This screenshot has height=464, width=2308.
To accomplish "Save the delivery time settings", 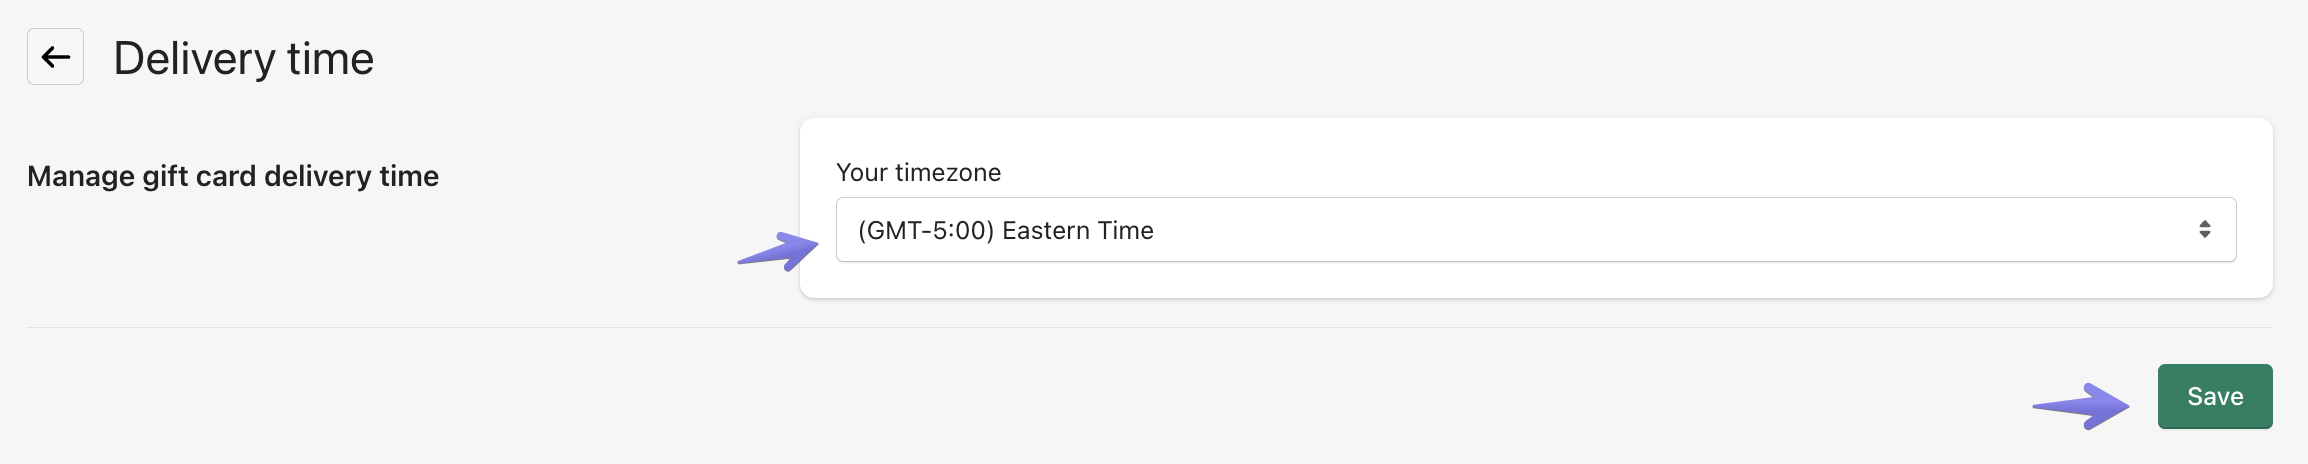I will pyautogui.click(x=2214, y=397).
